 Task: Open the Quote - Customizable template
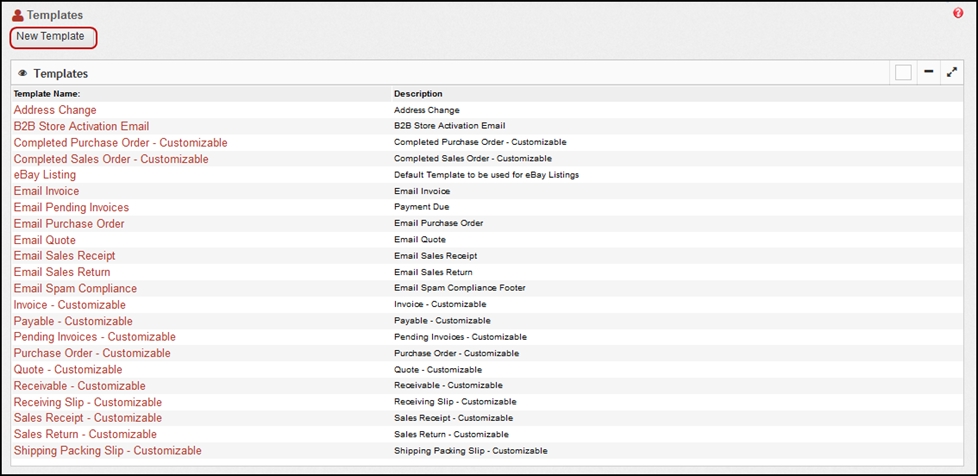[68, 369]
